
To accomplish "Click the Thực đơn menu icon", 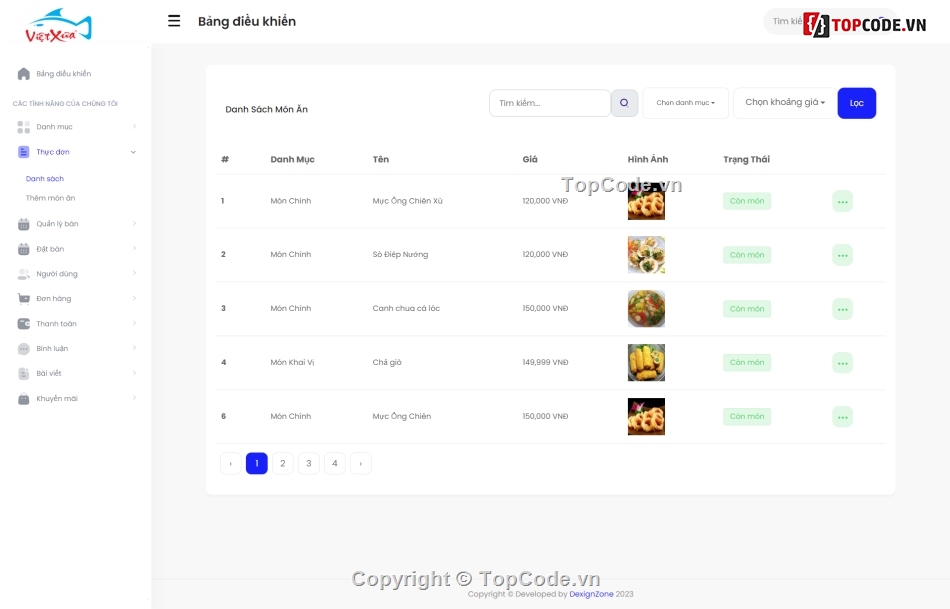I will click(x=24, y=152).
